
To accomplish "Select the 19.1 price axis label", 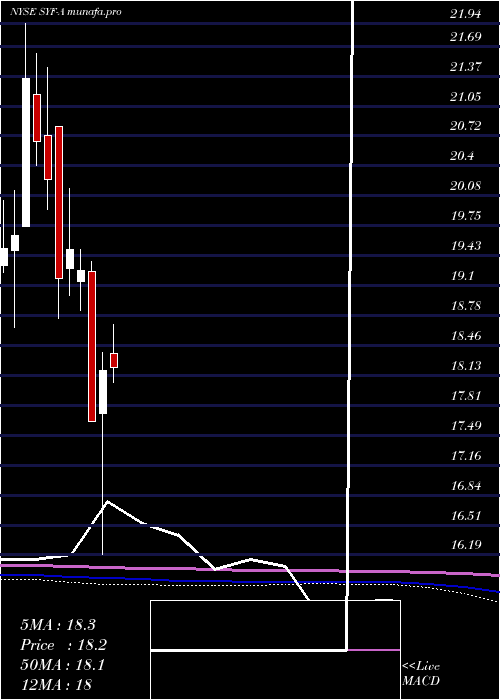I will [462, 276].
